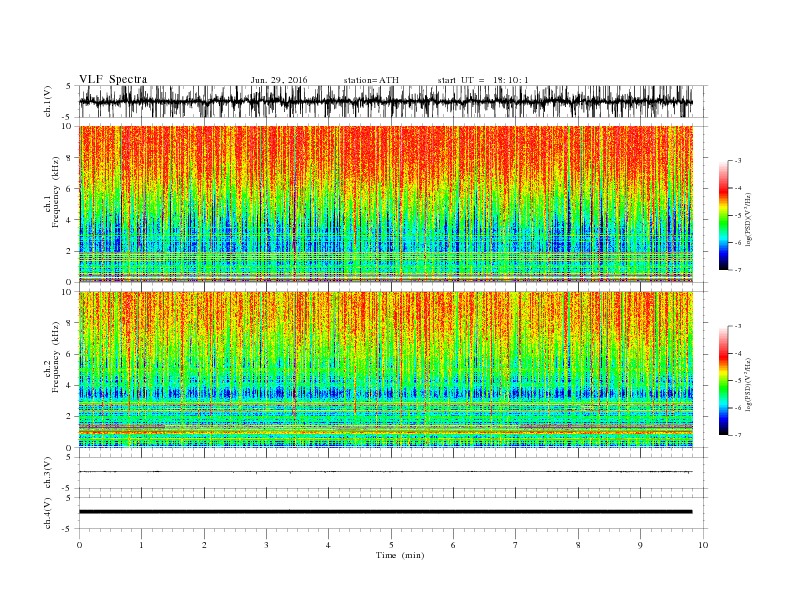Viewport: 792px width, 612px height.
Task: Click the "9" tick label on time axis
Action: click(x=640, y=545)
